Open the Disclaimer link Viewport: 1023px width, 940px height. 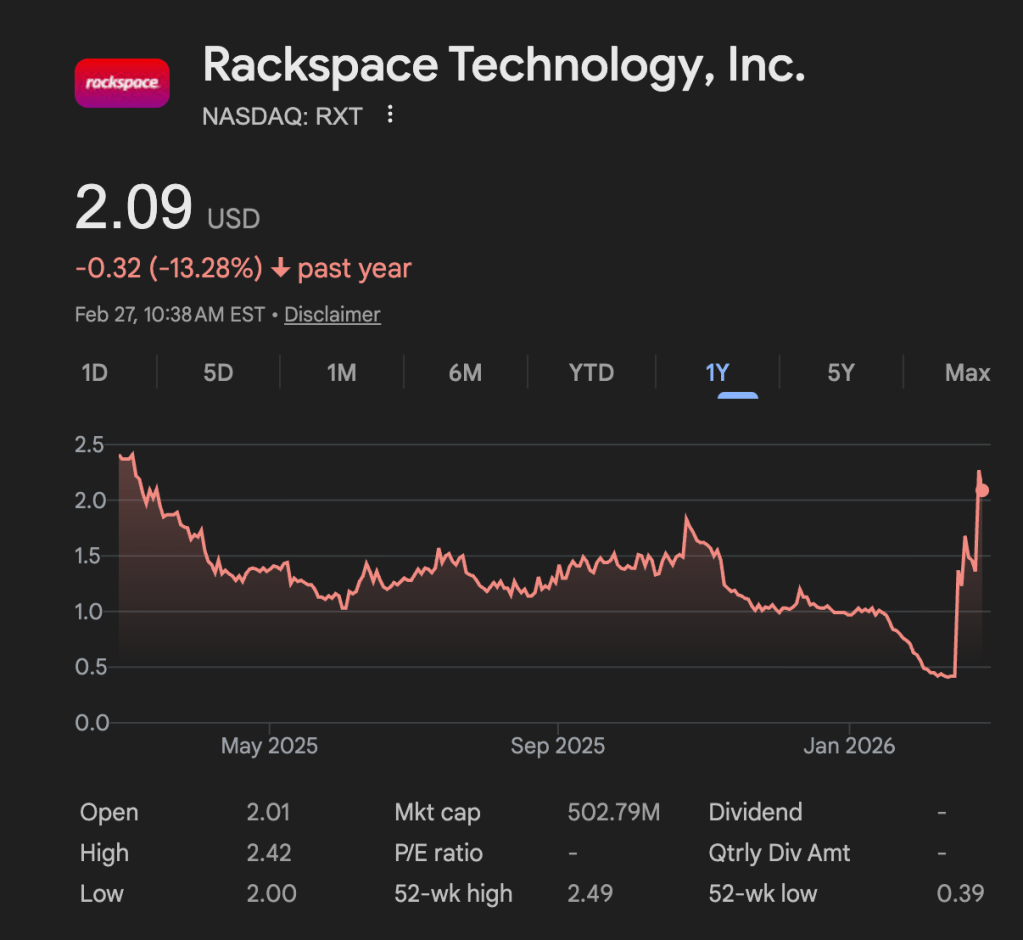(x=332, y=315)
